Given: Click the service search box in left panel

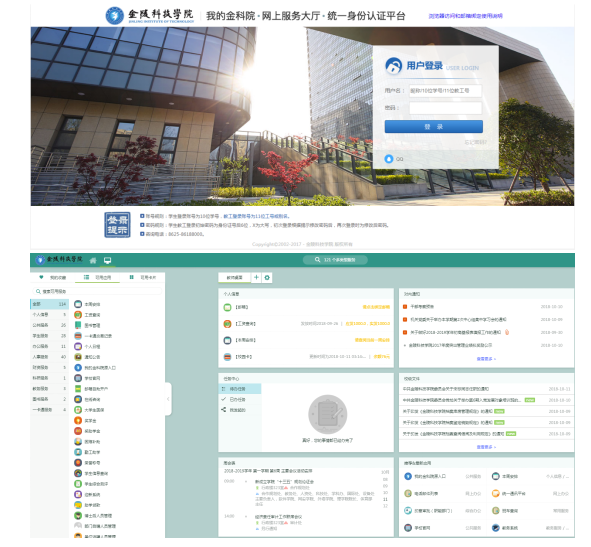Looking at the screenshot, I should pos(97,291).
